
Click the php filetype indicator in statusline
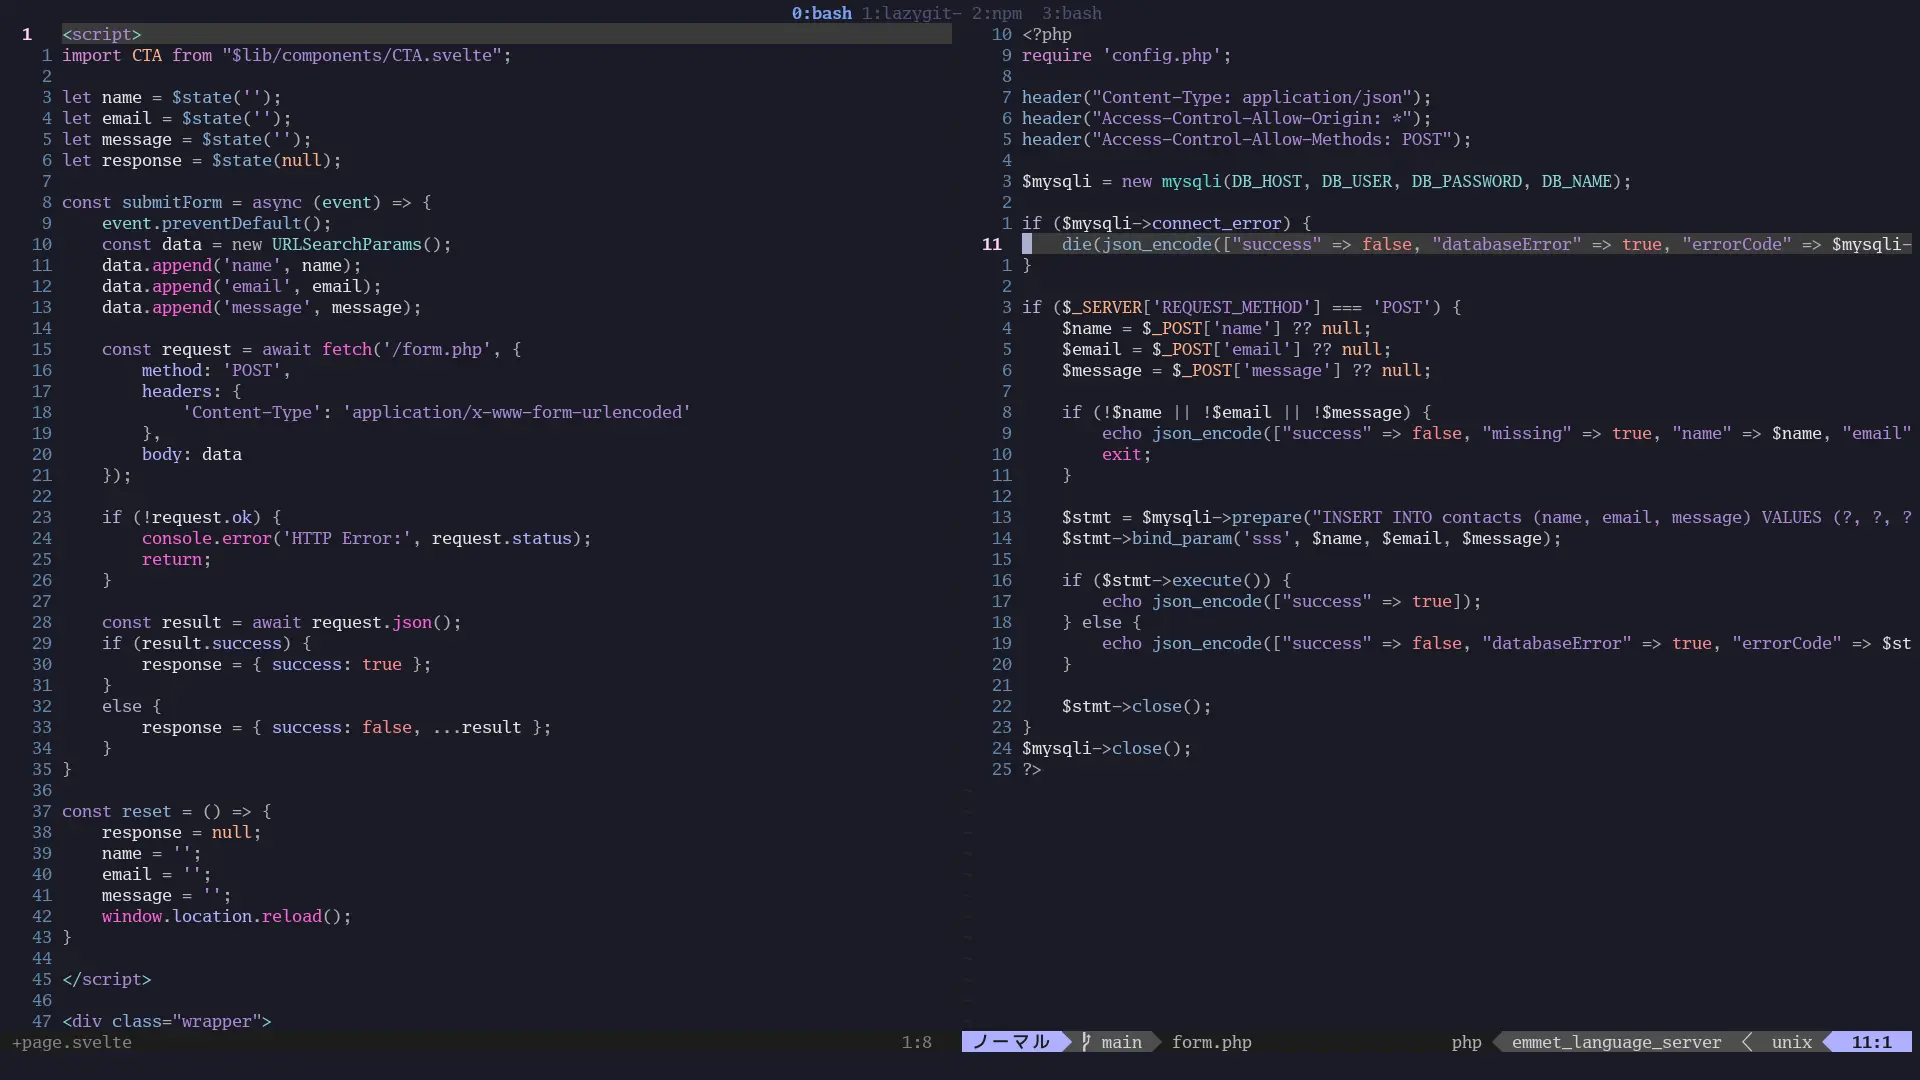[x=1466, y=1042]
